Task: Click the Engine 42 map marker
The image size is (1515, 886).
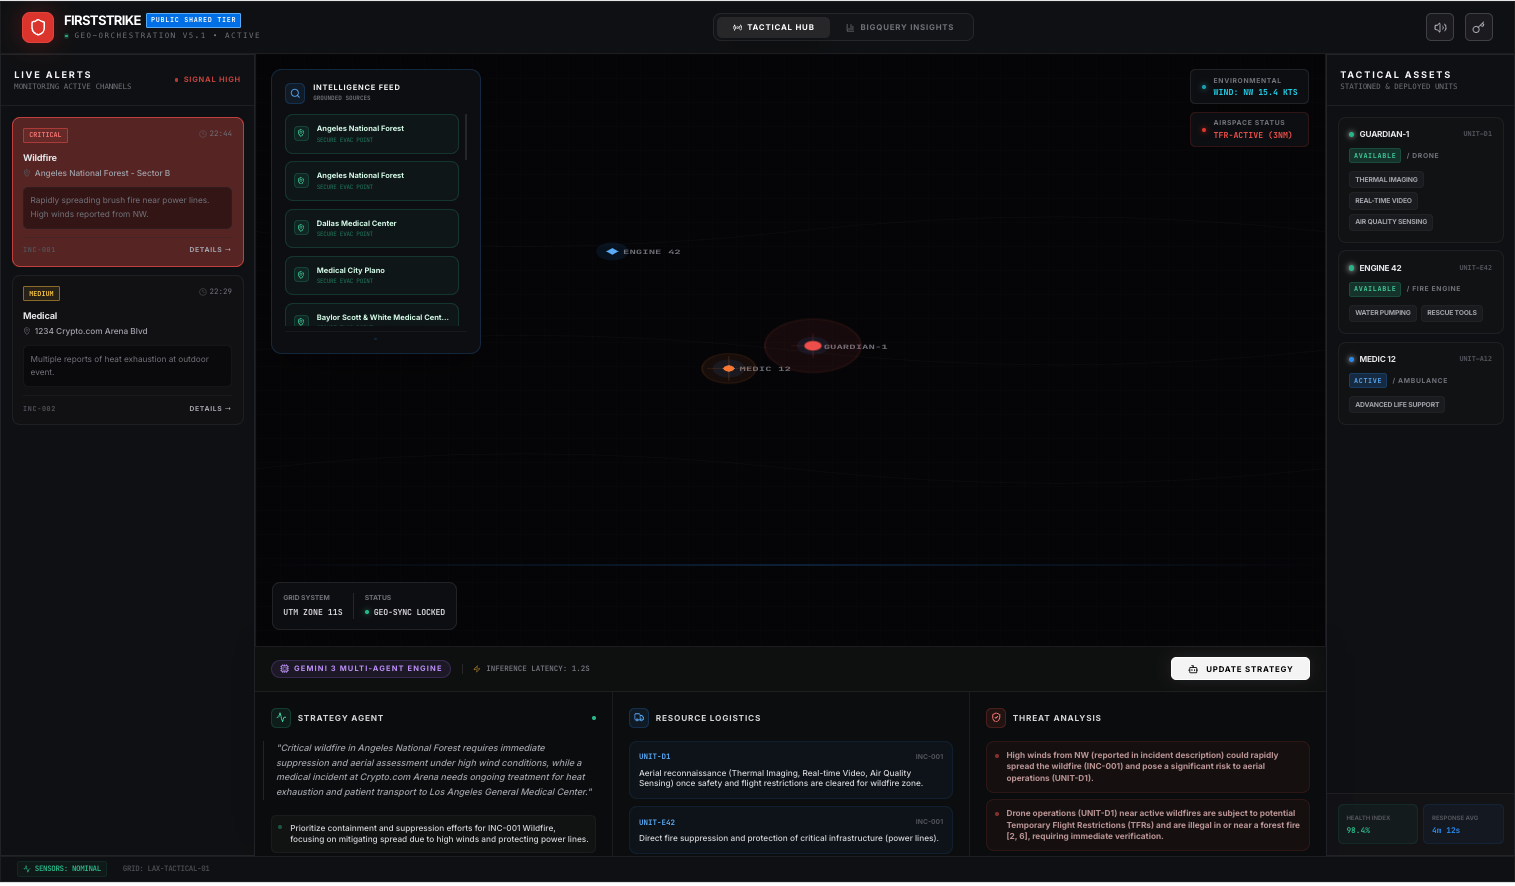Action: [612, 251]
